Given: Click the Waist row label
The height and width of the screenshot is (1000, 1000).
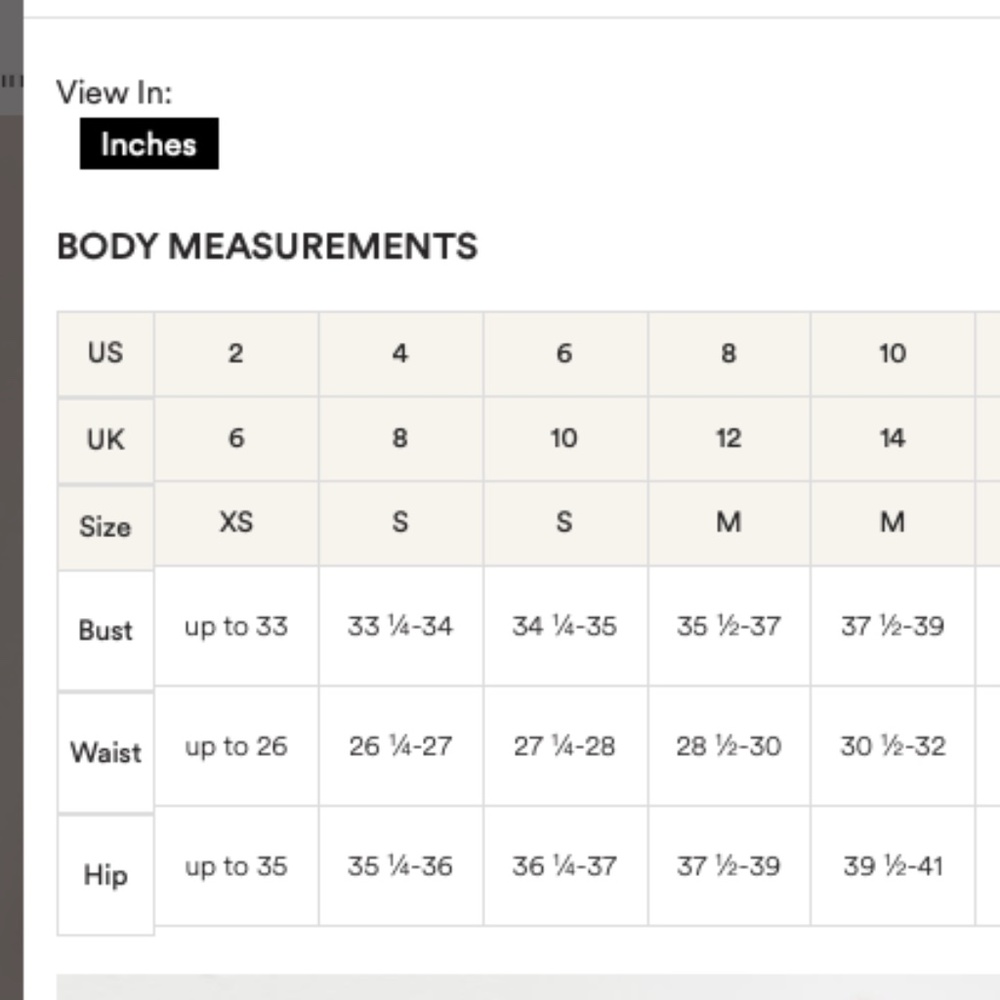Looking at the screenshot, I should [x=106, y=753].
